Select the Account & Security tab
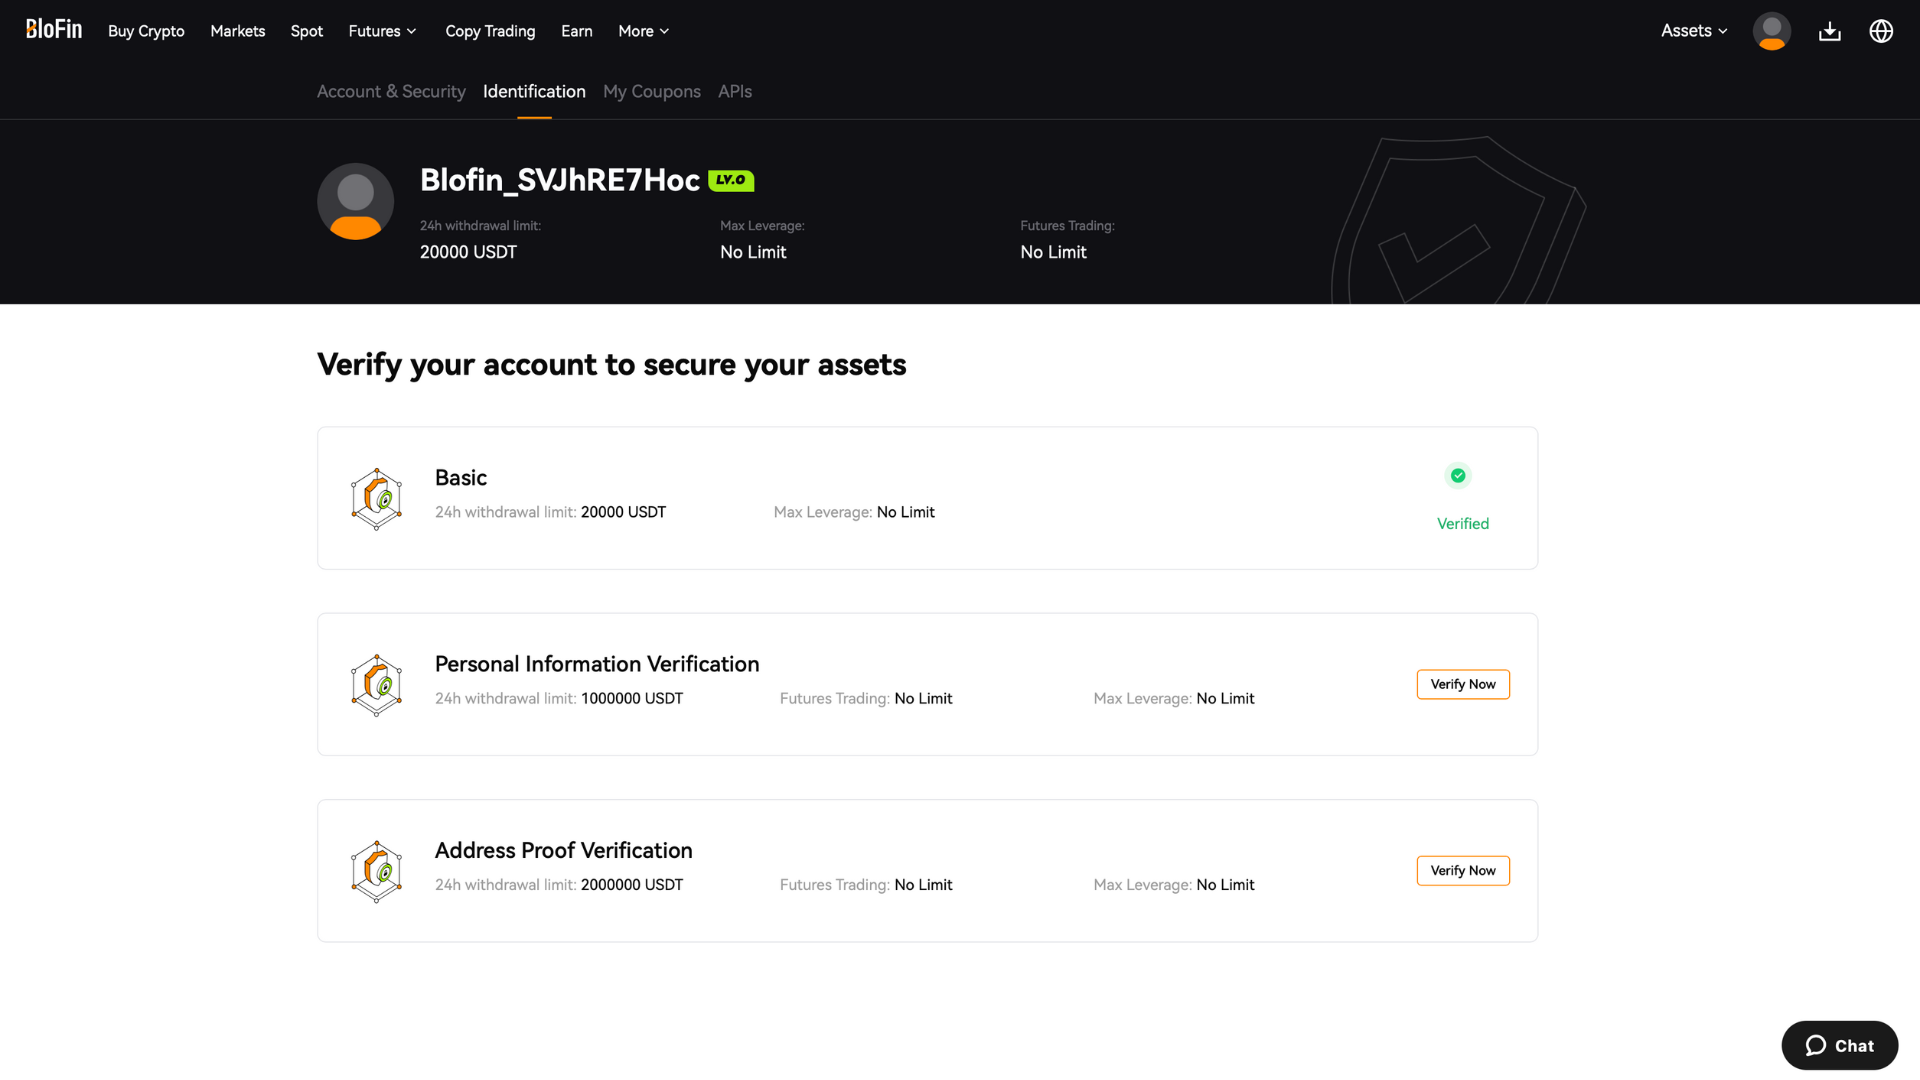Screen dimensions: 1920x1080 390,90
